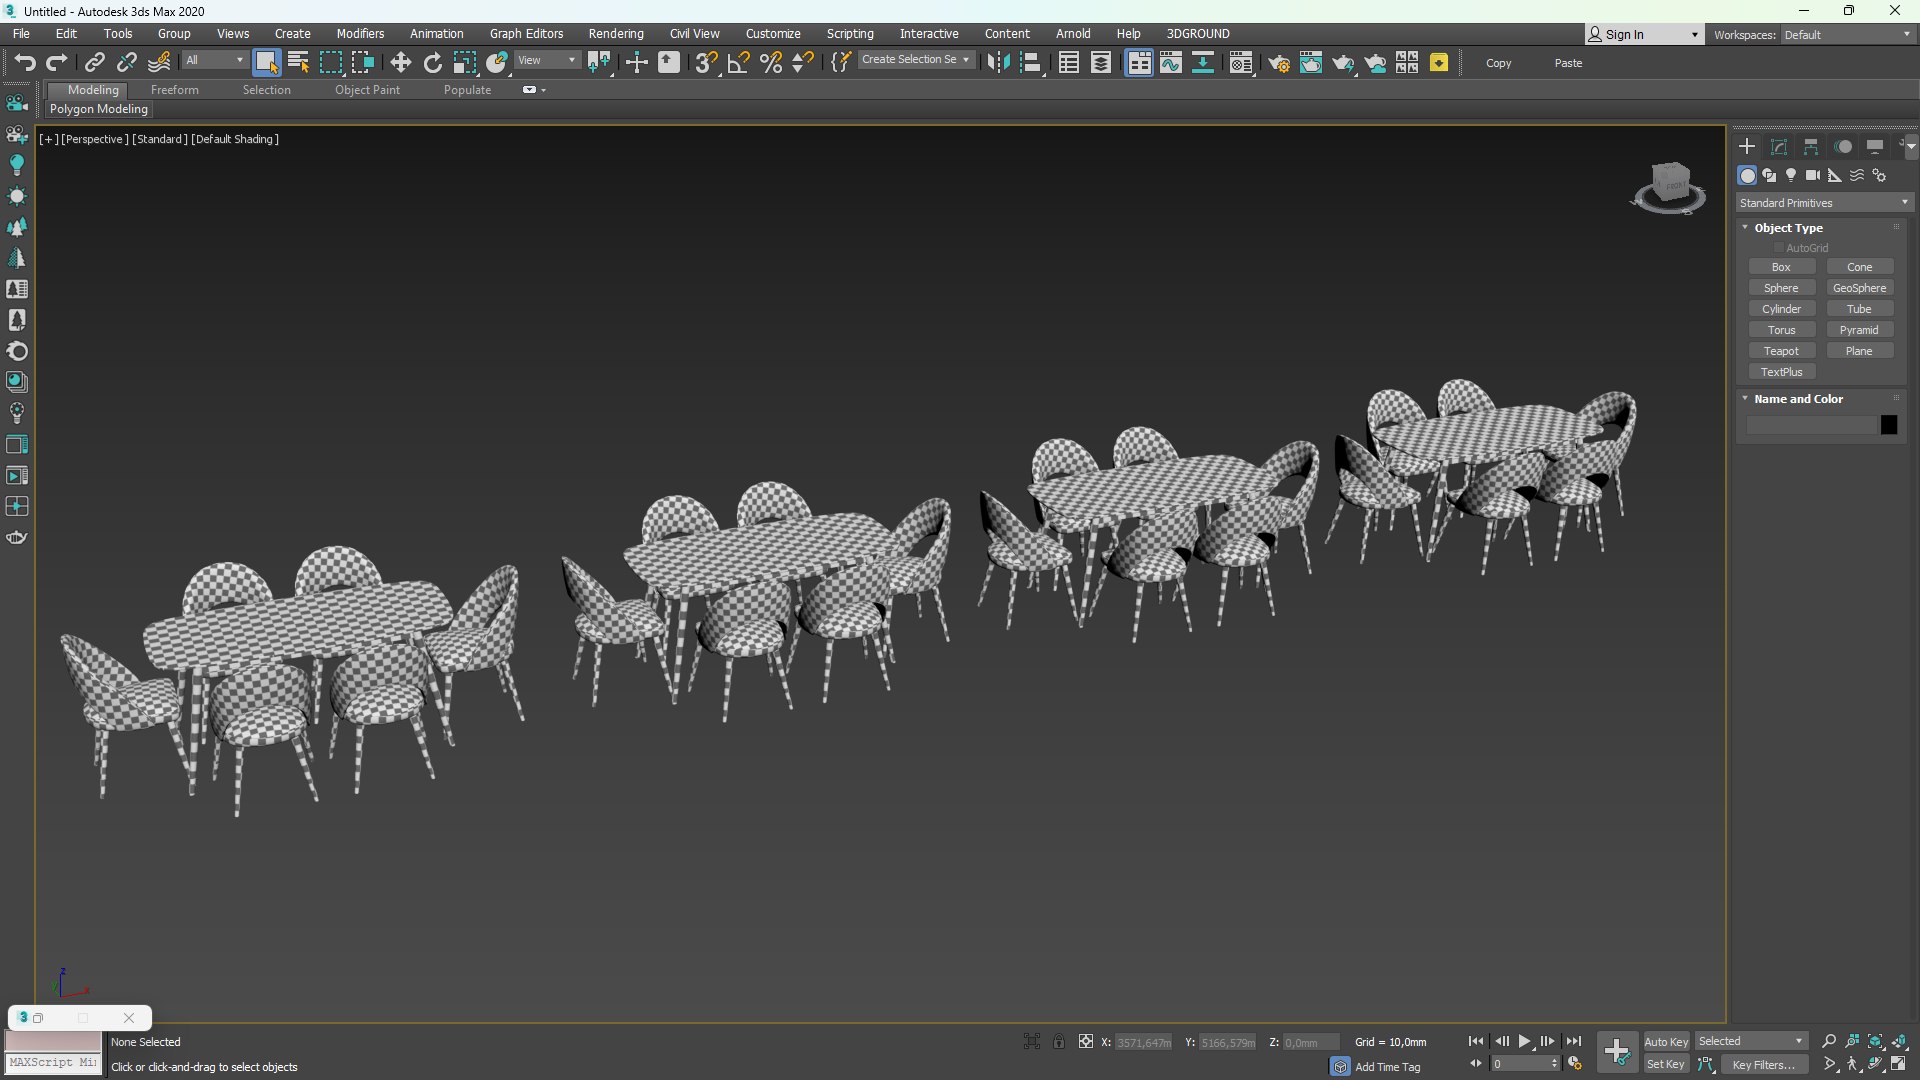Image resolution: width=1920 pixels, height=1080 pixels.
Task: Open the Material Editor icon
Action: click(x=1241, y=62)
